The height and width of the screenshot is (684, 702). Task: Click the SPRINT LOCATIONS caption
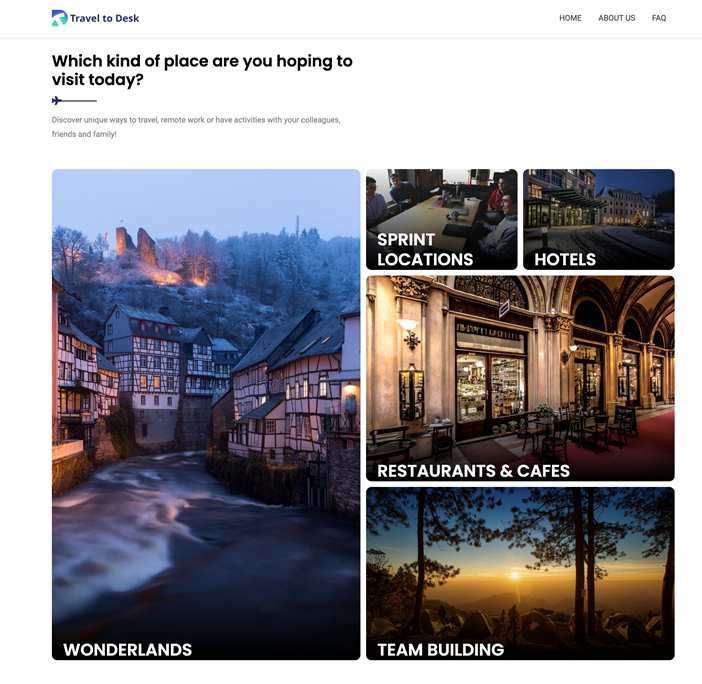[425, 249]
